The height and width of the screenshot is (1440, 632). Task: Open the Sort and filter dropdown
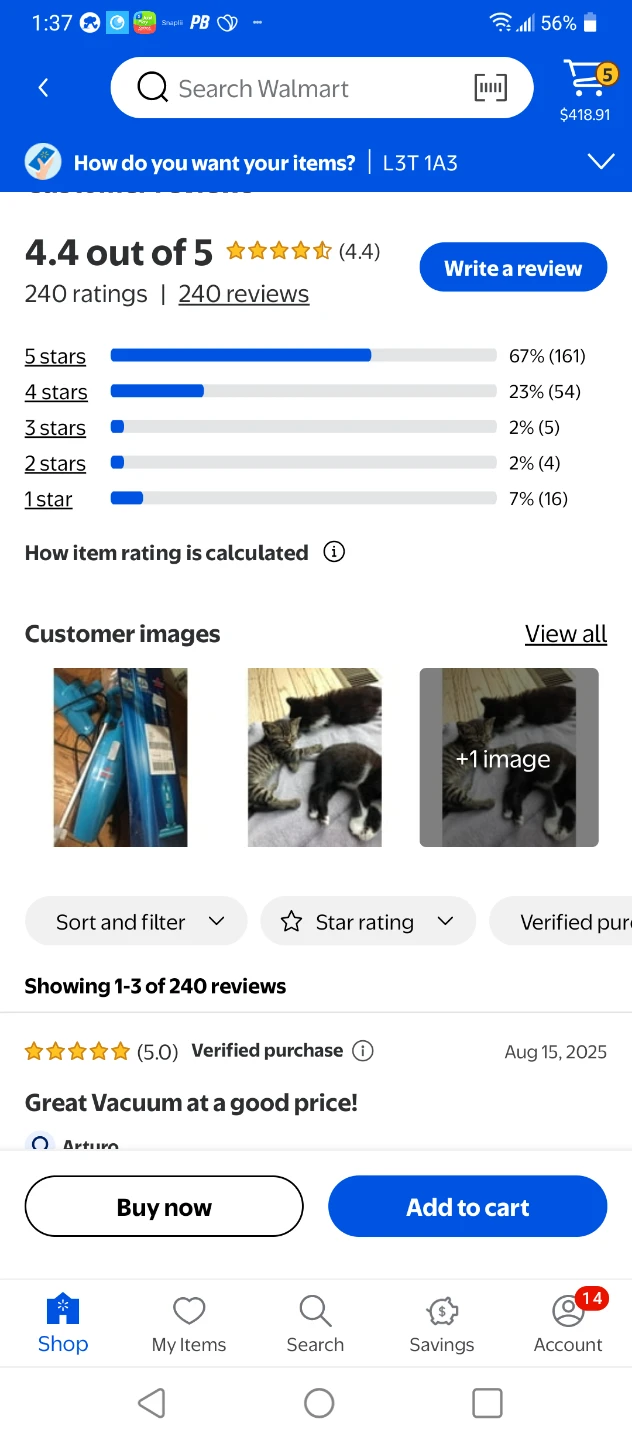tap(136, 922)
